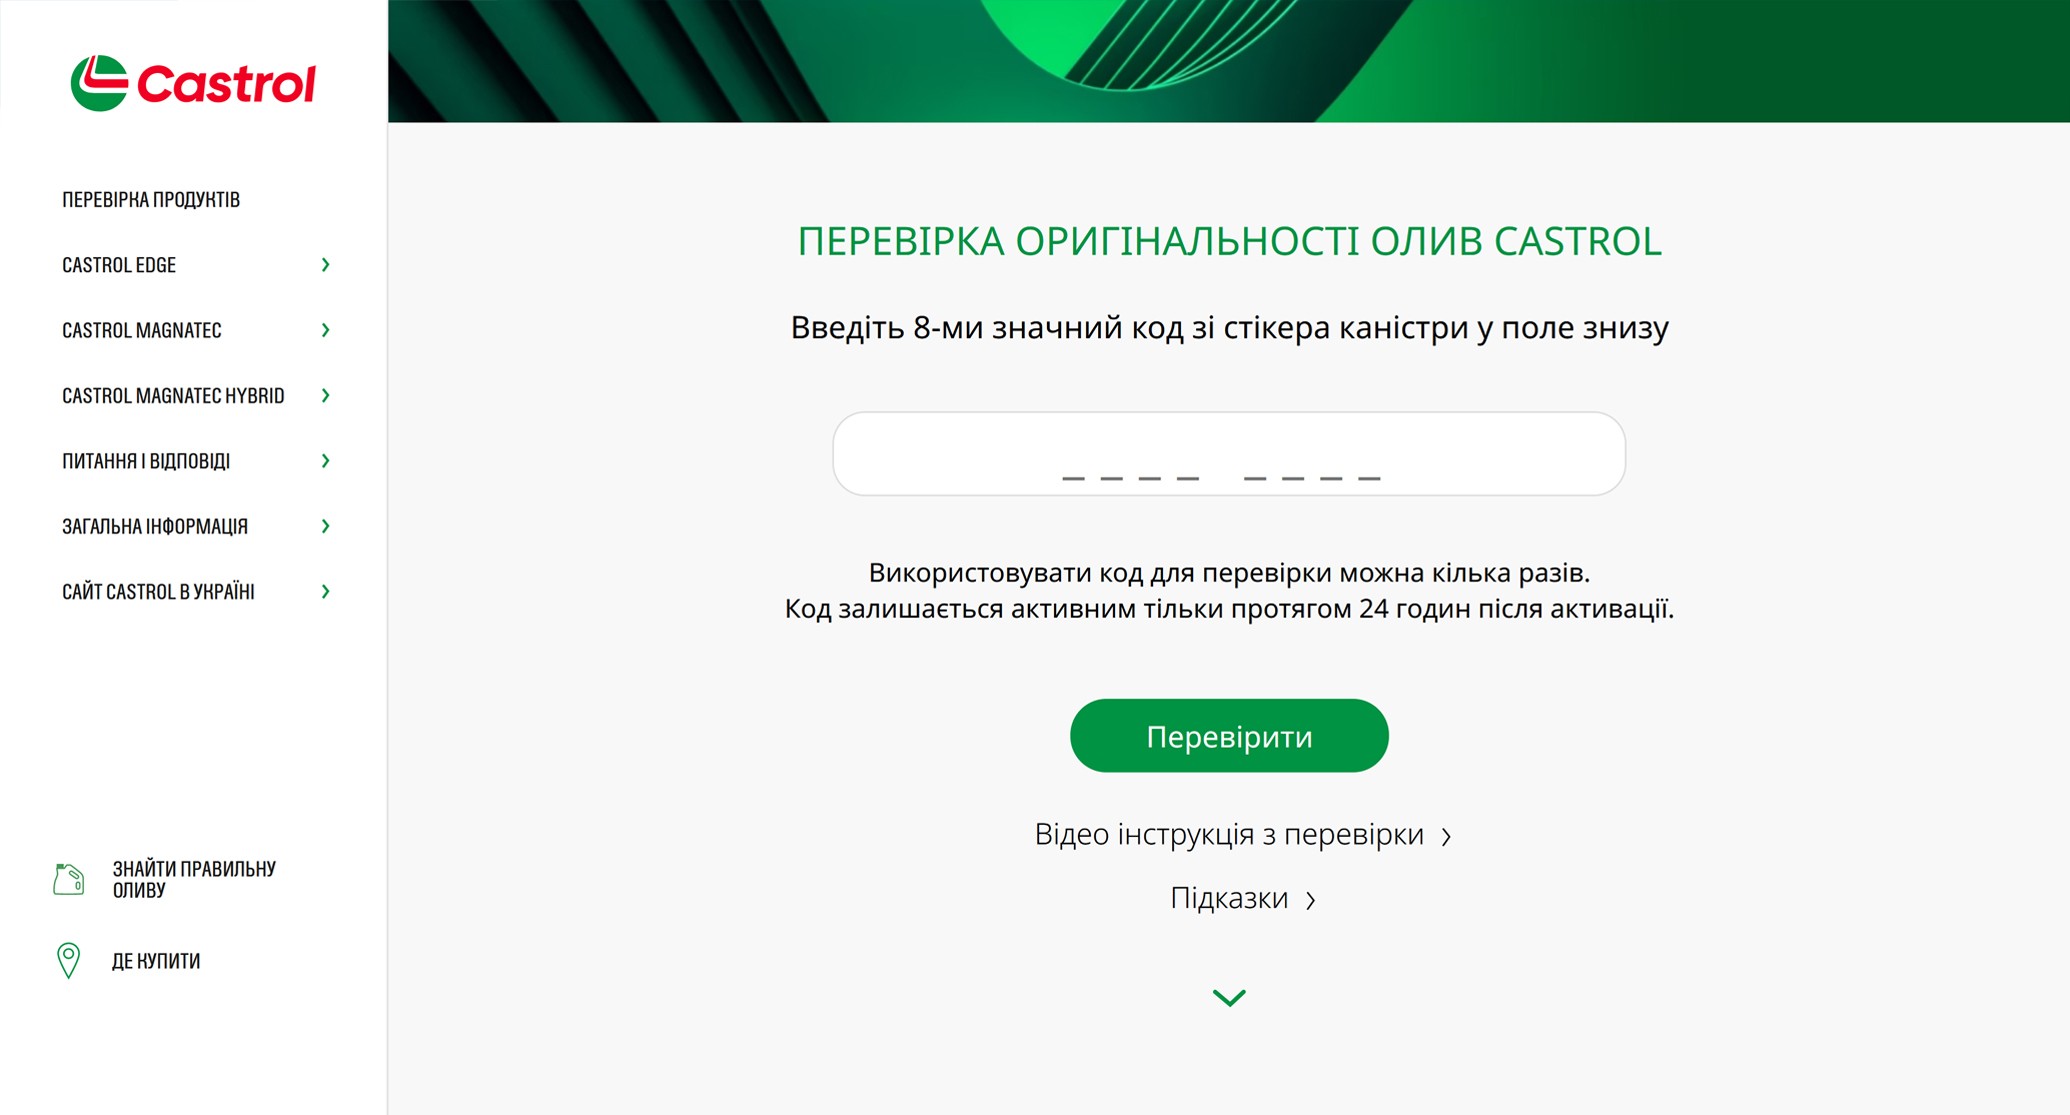
Task: Open ЗНАЙТИ ПРАВИЛЬНУ ОЛИВУ link
Action: [194, 879]
